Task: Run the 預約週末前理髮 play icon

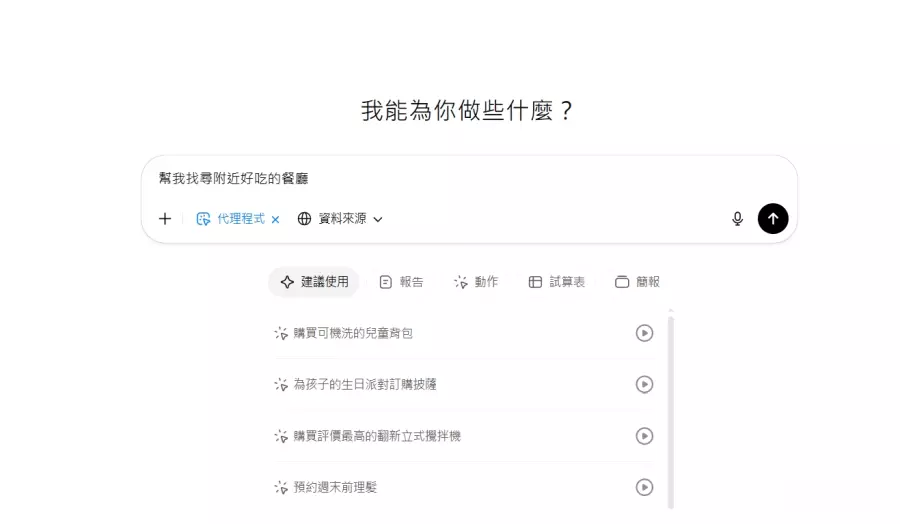Action: (x=645, y=487)
